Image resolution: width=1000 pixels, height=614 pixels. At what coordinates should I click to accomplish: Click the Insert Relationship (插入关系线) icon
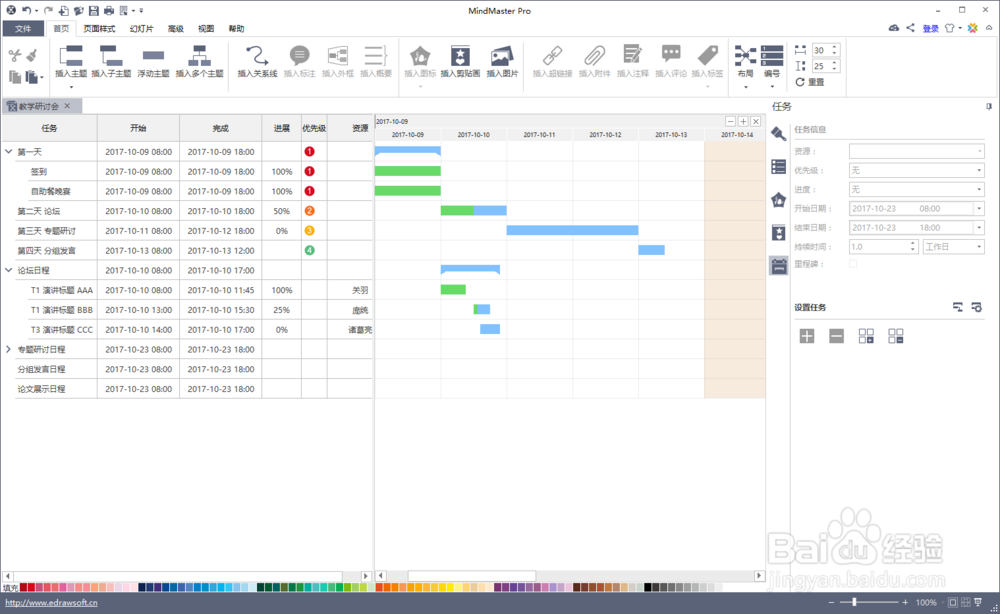(257, 57)
